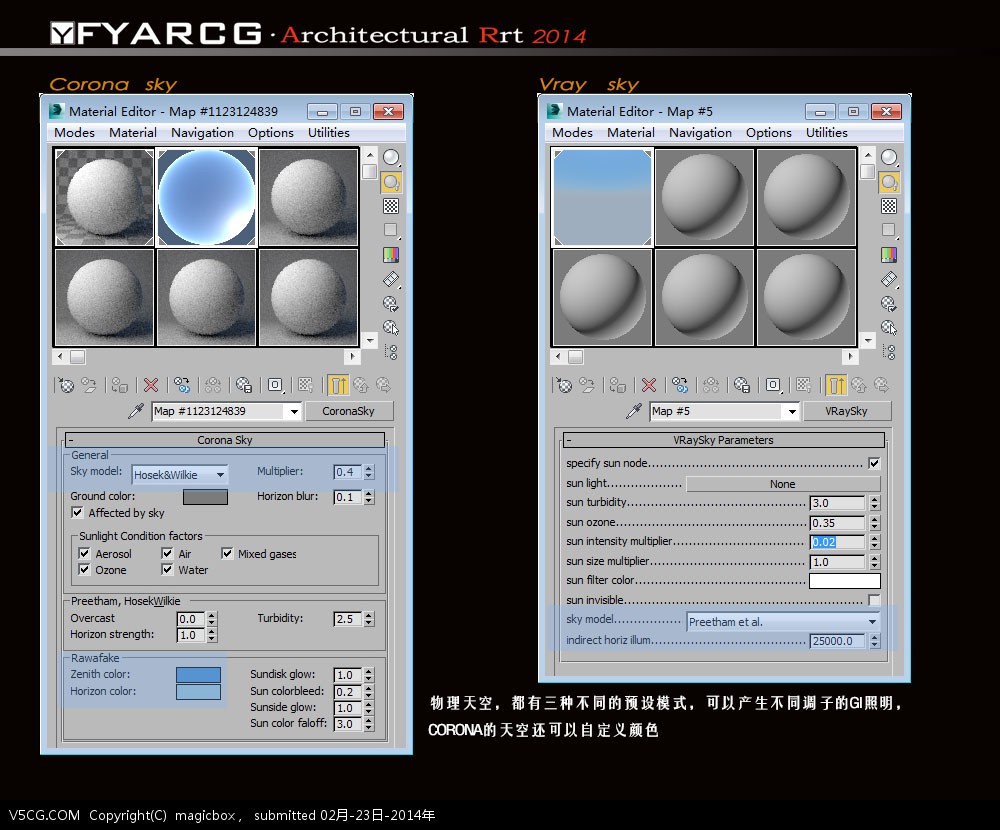Click Get Material icon in Corona sky editor
Screen dimensions: 1000x830
tap(66, 385)
